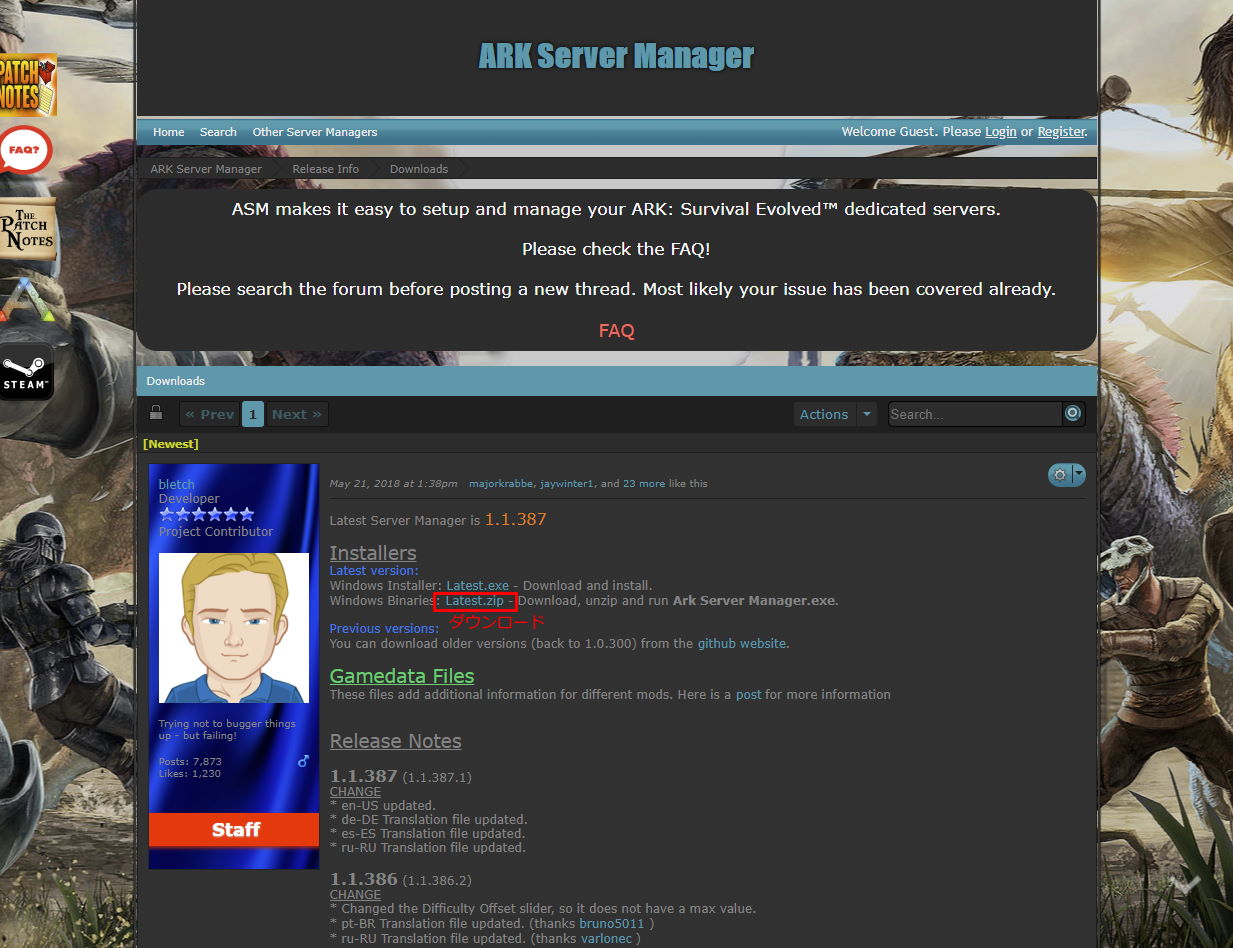Click the Latest.exe installer link
Image resolution: width=1233 pixels, height=948 pixels.
477,585
